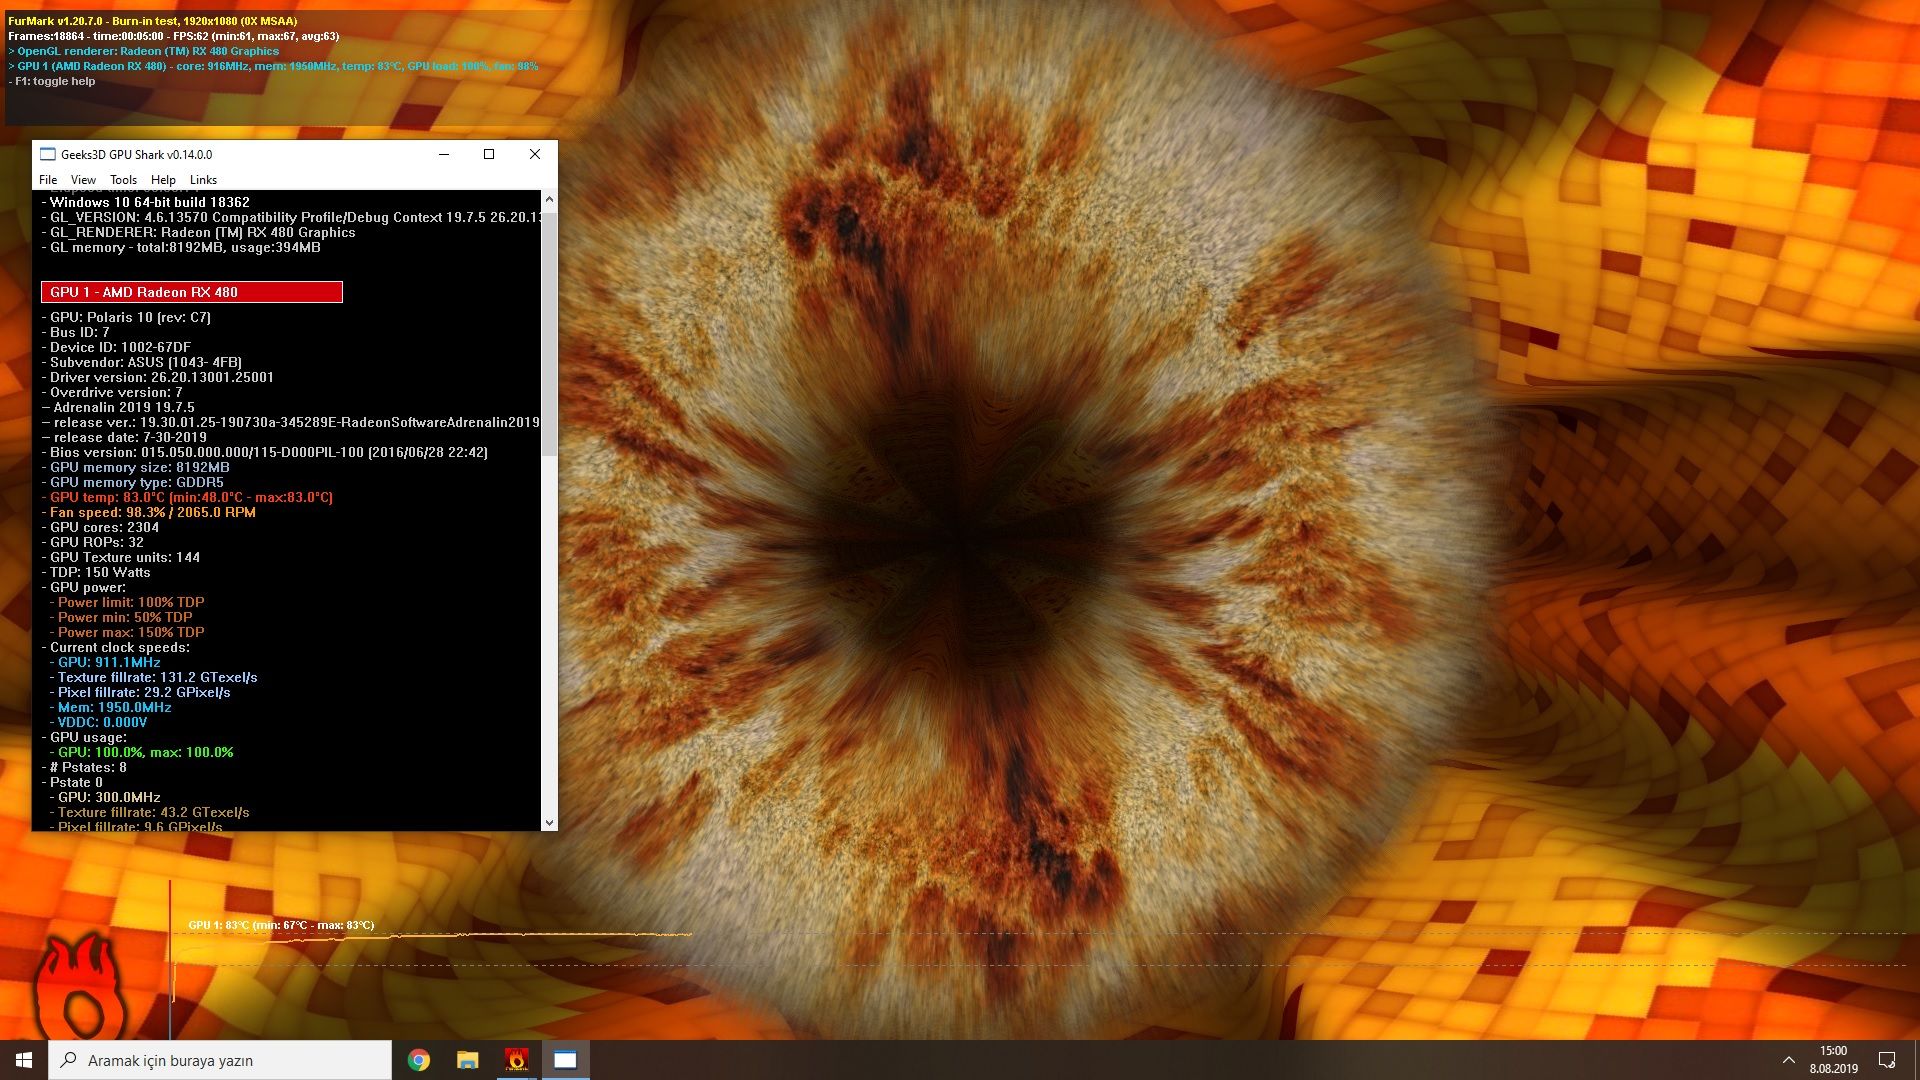Switch to FurMark taskbar icon
1920x1080 pixels.
coord(516,1060)
